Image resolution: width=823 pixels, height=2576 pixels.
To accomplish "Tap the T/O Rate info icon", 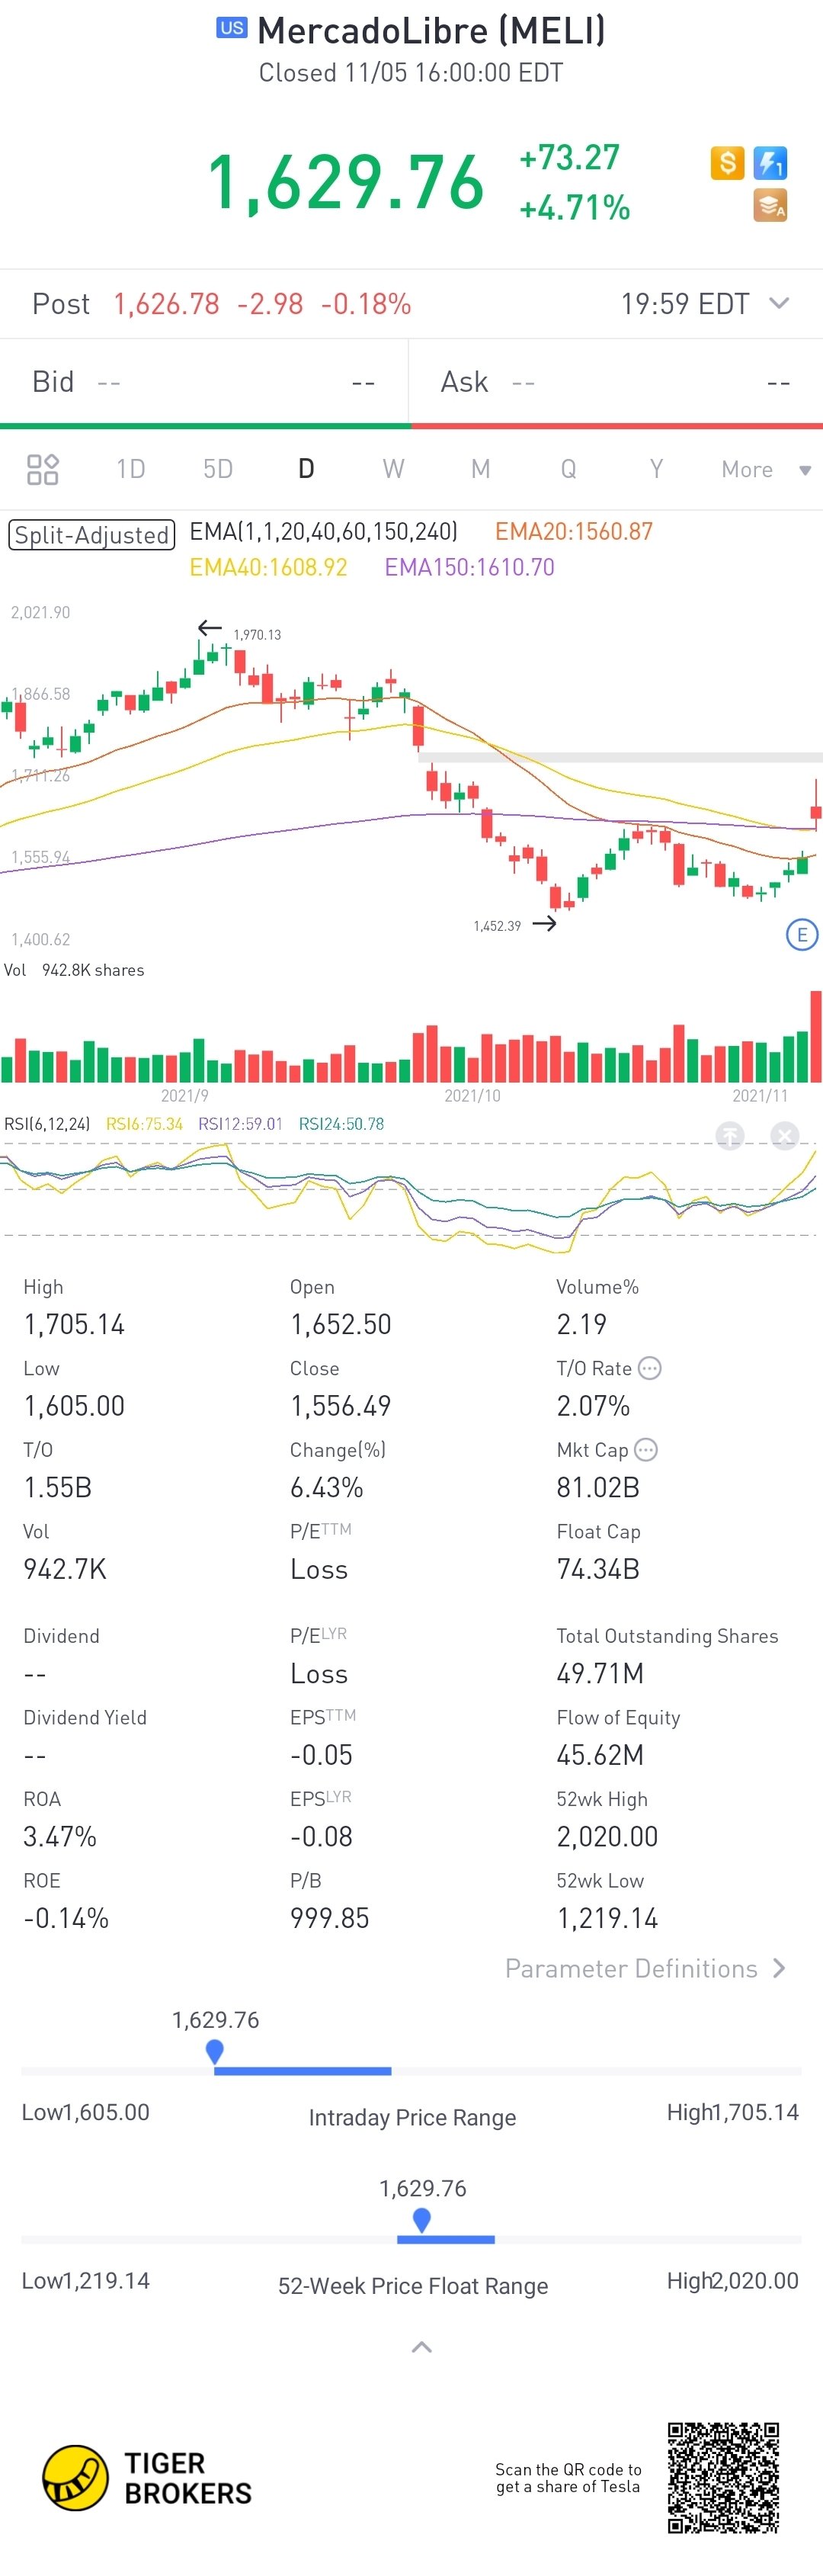I will [650, 1368].
